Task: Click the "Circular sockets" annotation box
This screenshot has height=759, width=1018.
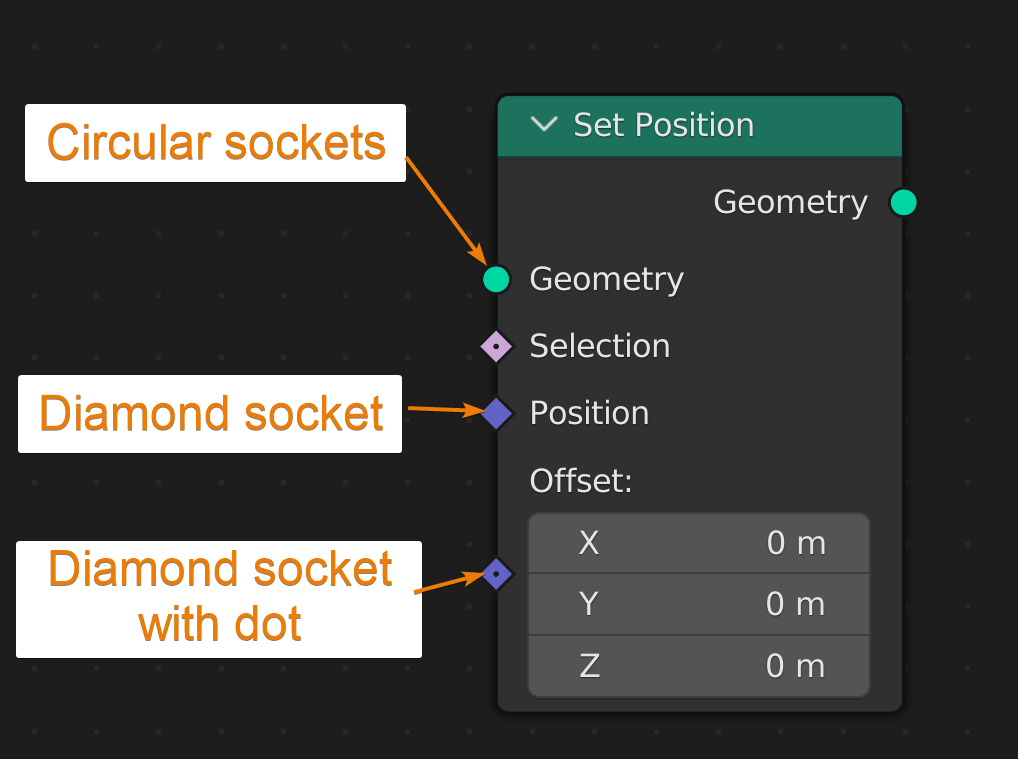Action: tap(215, 143)
